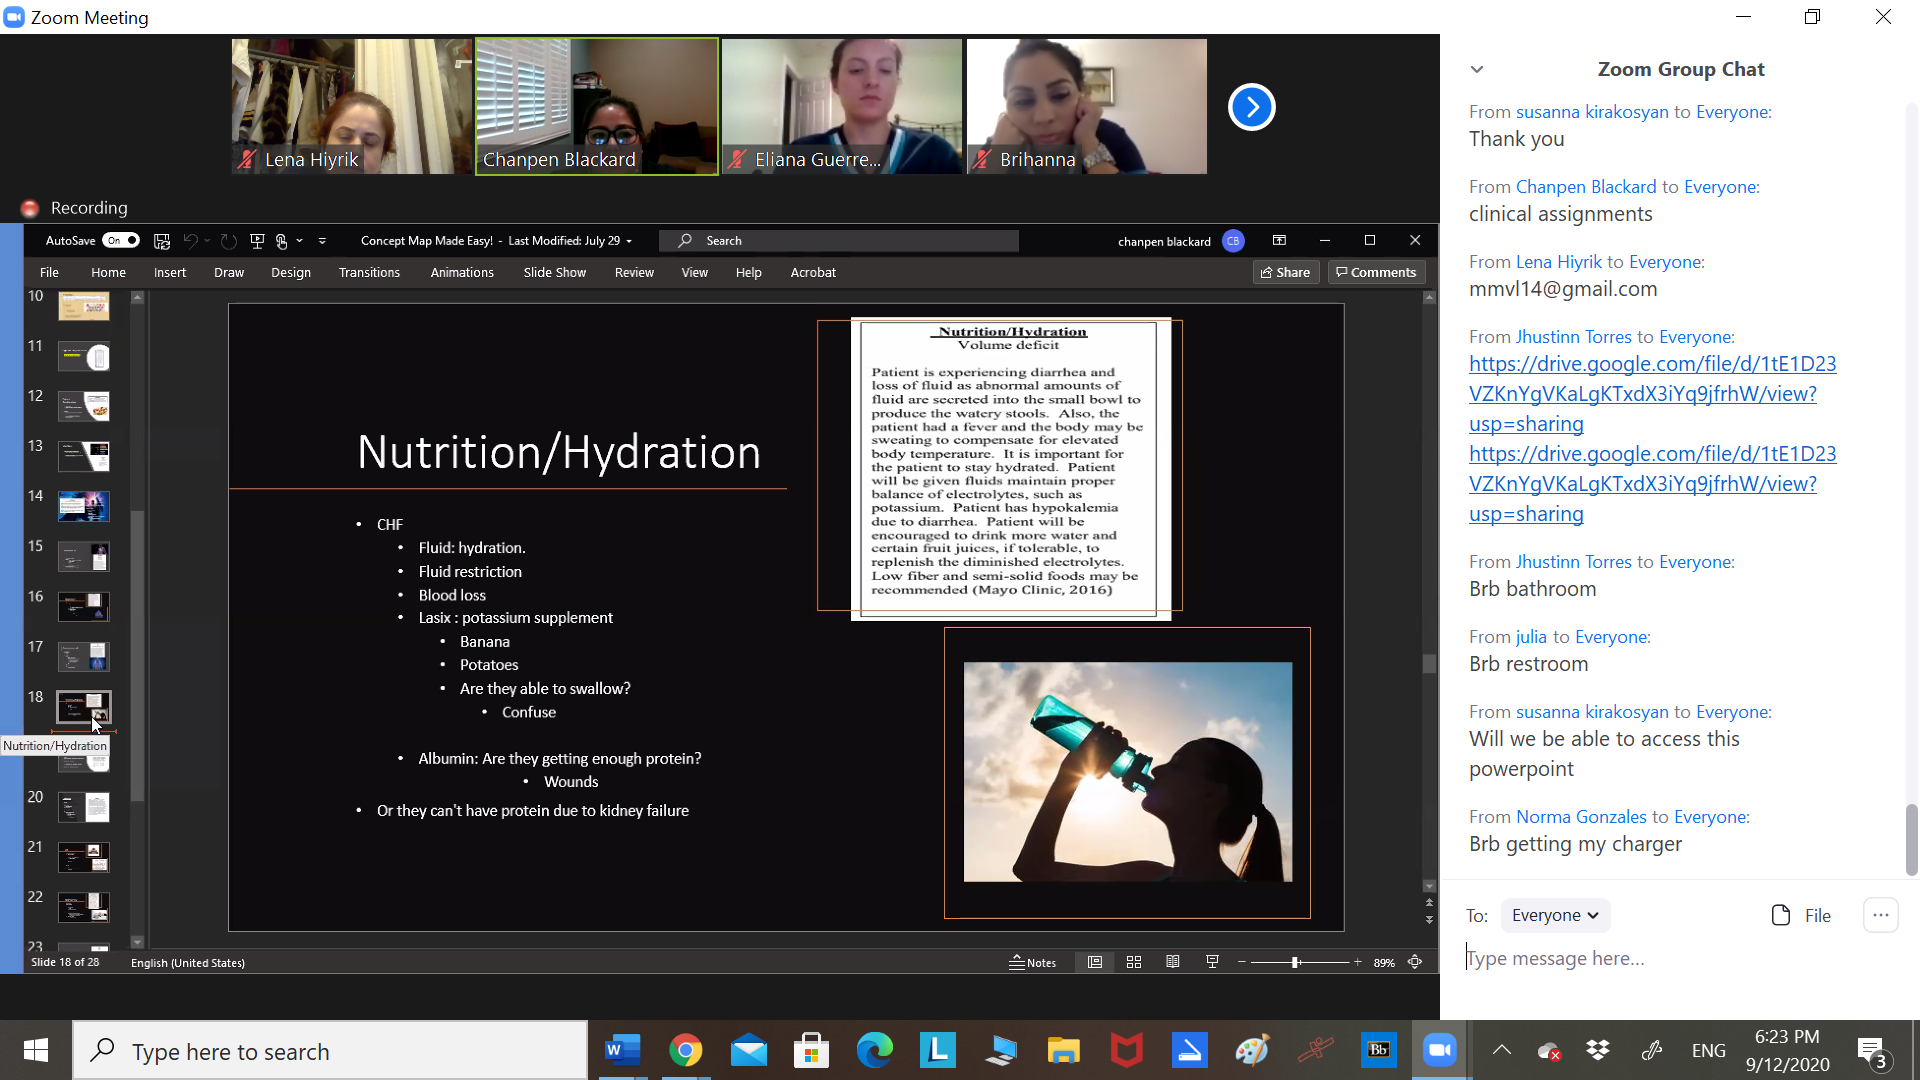Open Microsoft Store from the taskbar
This screenshot has height=1080, width=1920.
tap(811, 1050)
